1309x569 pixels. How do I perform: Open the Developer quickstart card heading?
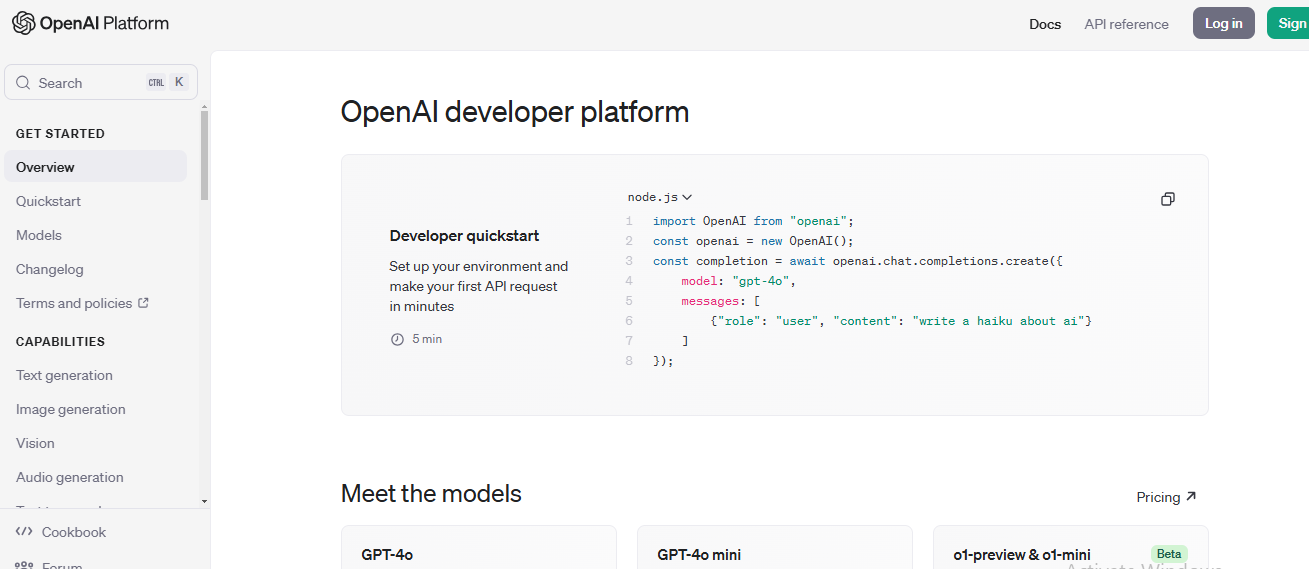pos(464,236)
